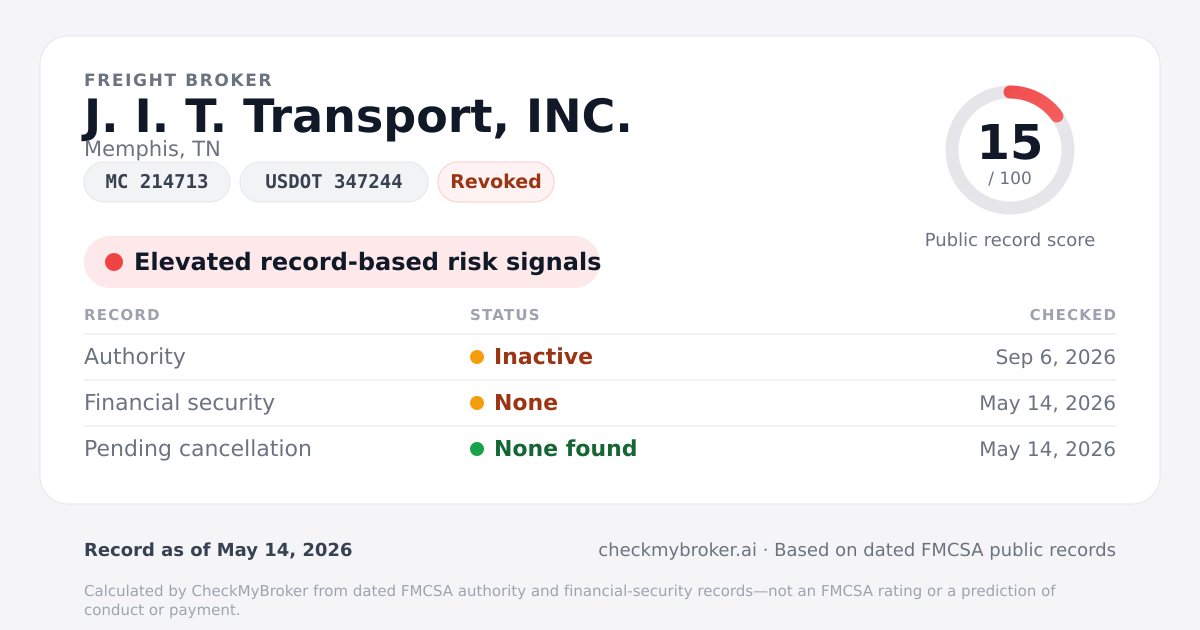Open the Elevated record-based risk signals banner
This screenshot has width=1200, height=630.
342,262
